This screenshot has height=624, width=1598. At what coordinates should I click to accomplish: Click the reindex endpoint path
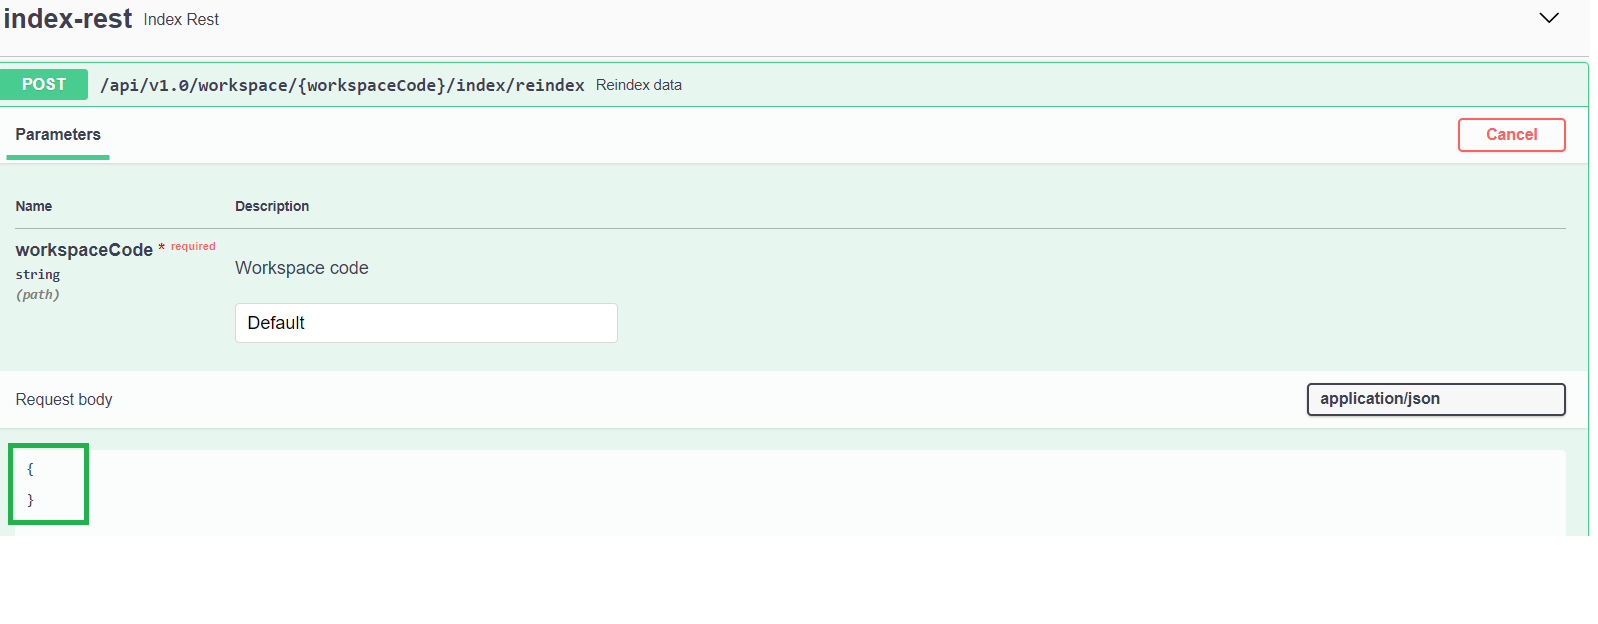tap(342, 86)
